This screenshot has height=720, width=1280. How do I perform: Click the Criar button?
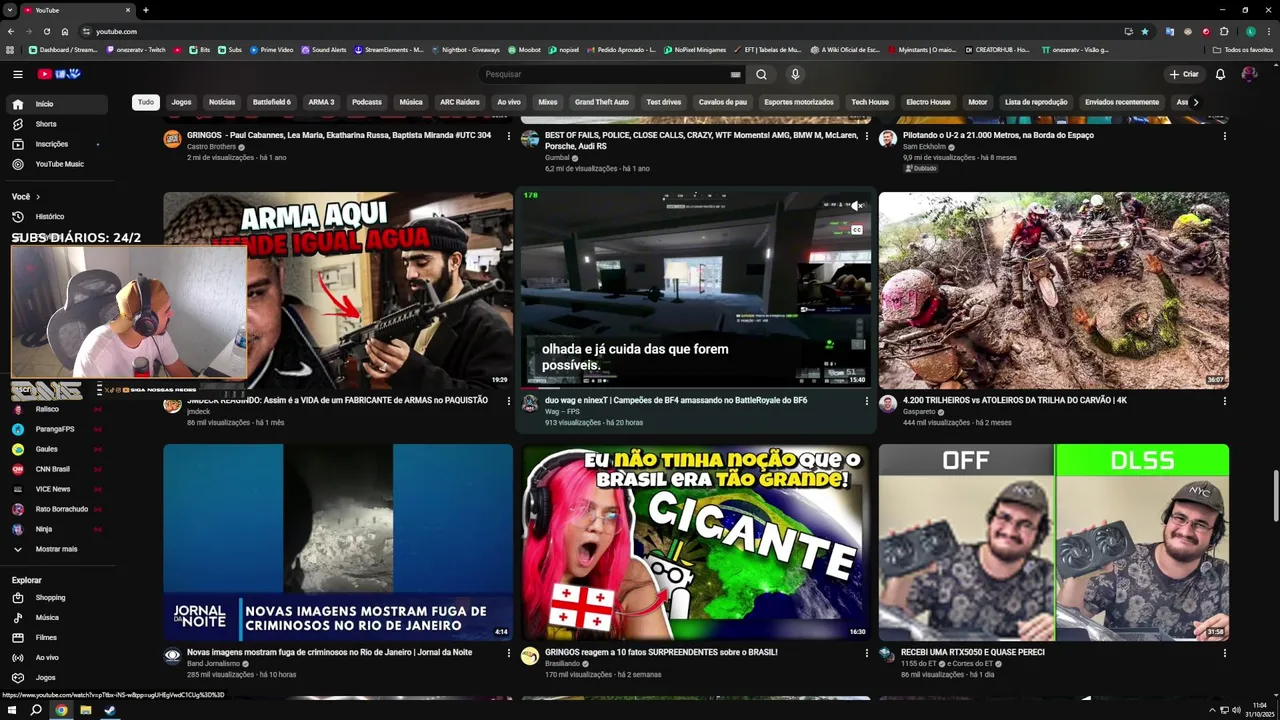point(1184,74)
